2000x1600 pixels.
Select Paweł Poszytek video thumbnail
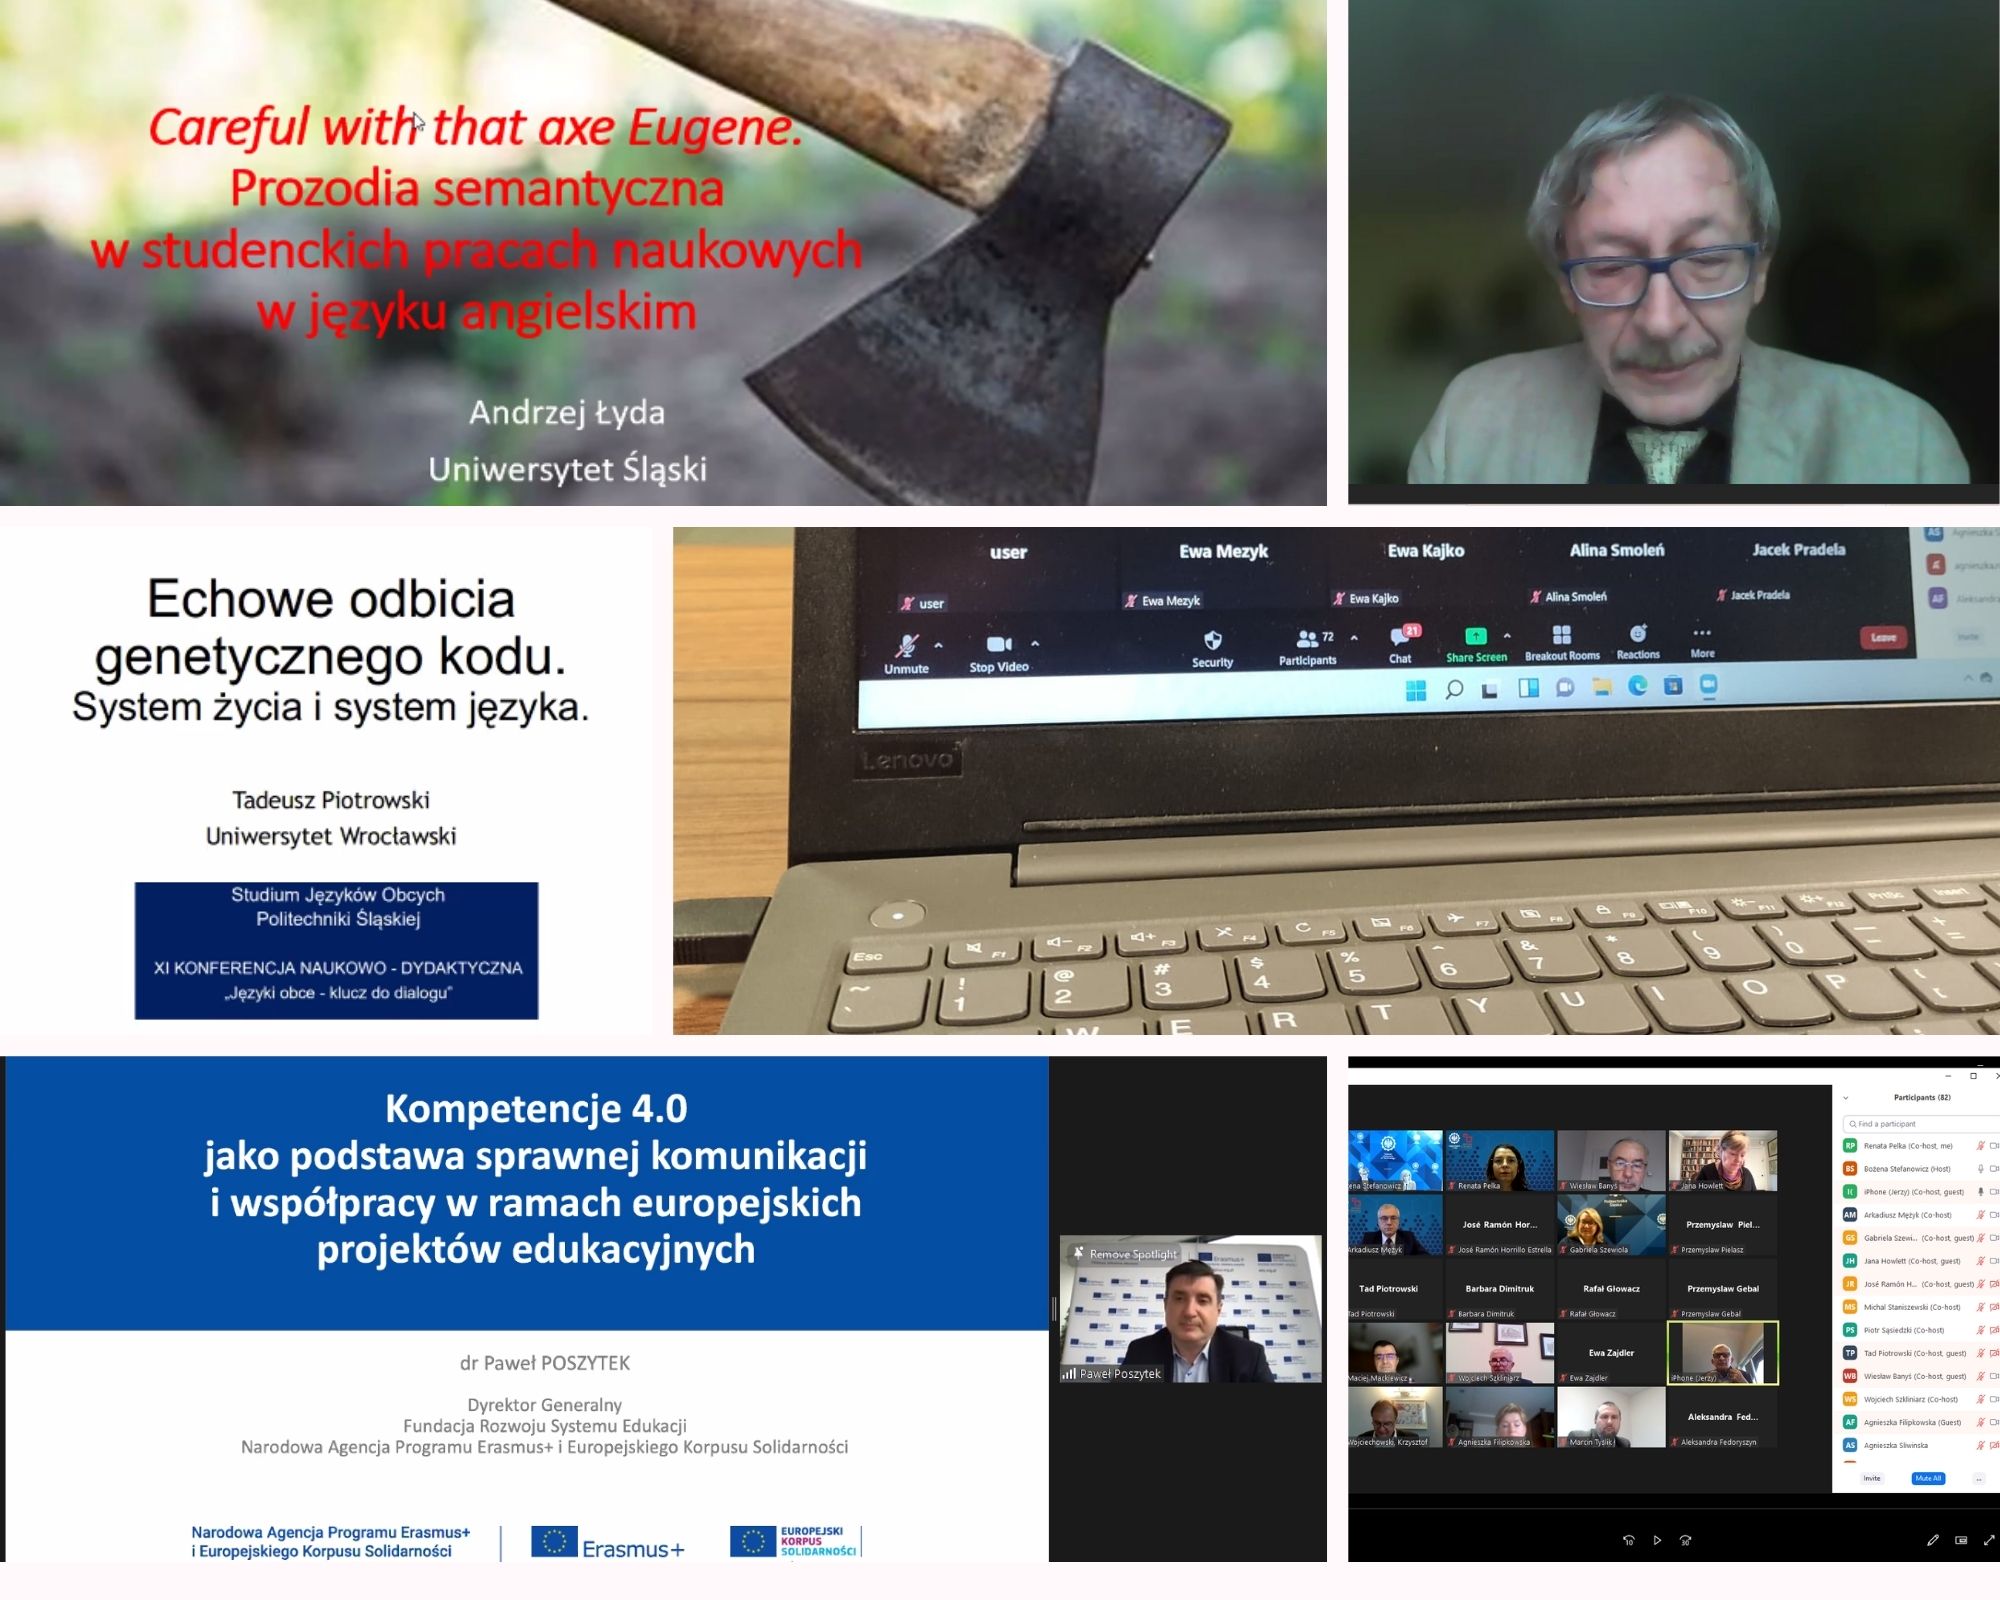point(1191,1309)
